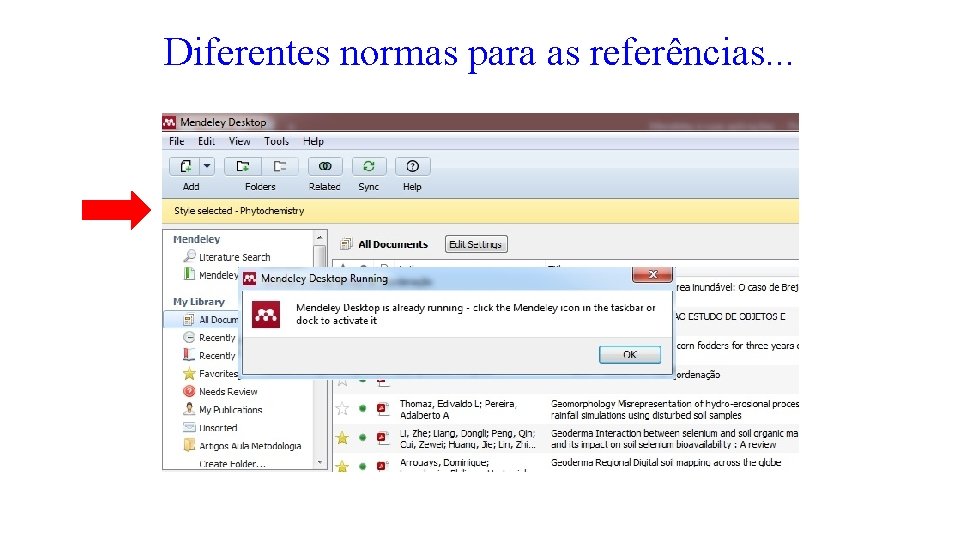The width and height of the screenshot is (960, 540).
Task: Click the 'Arrouays, Dominique' authors cell
Action: click(x=444, y=463)
